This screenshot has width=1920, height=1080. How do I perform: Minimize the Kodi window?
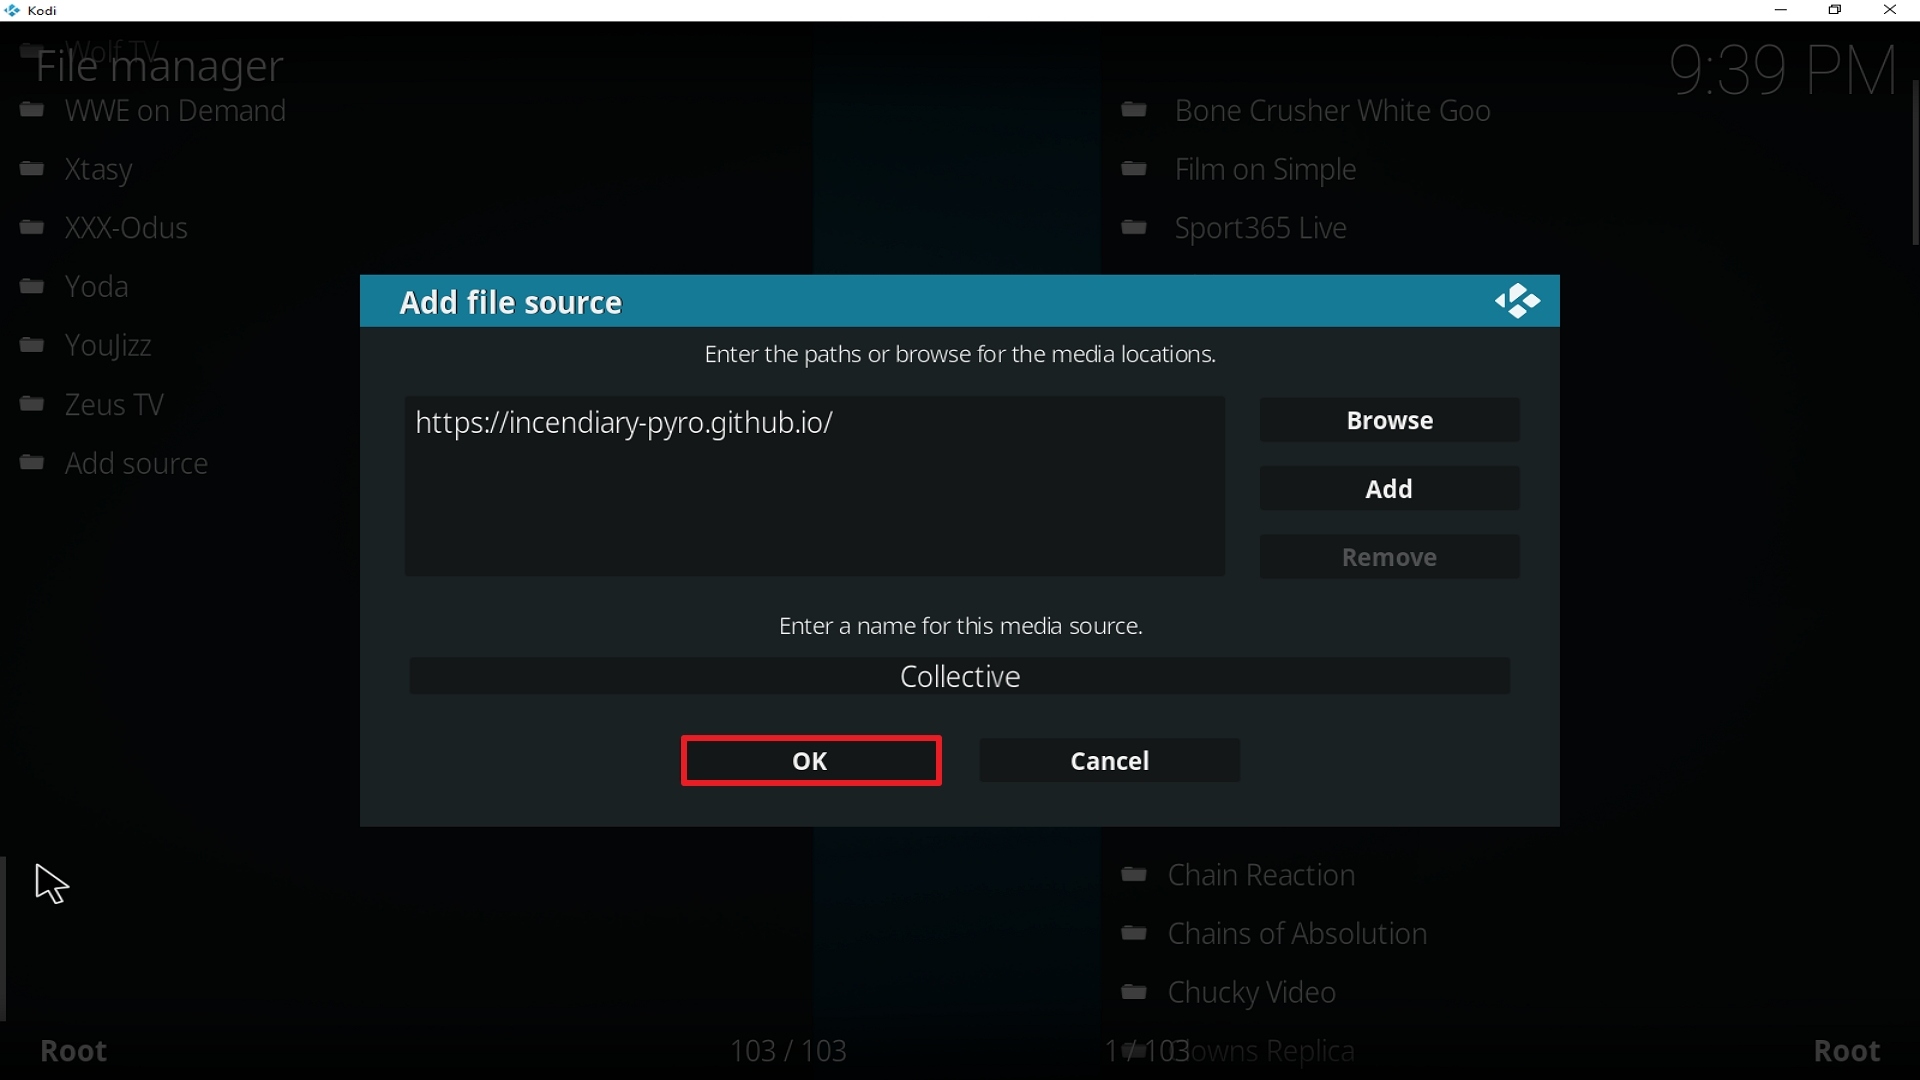[x=1781, y=10]
